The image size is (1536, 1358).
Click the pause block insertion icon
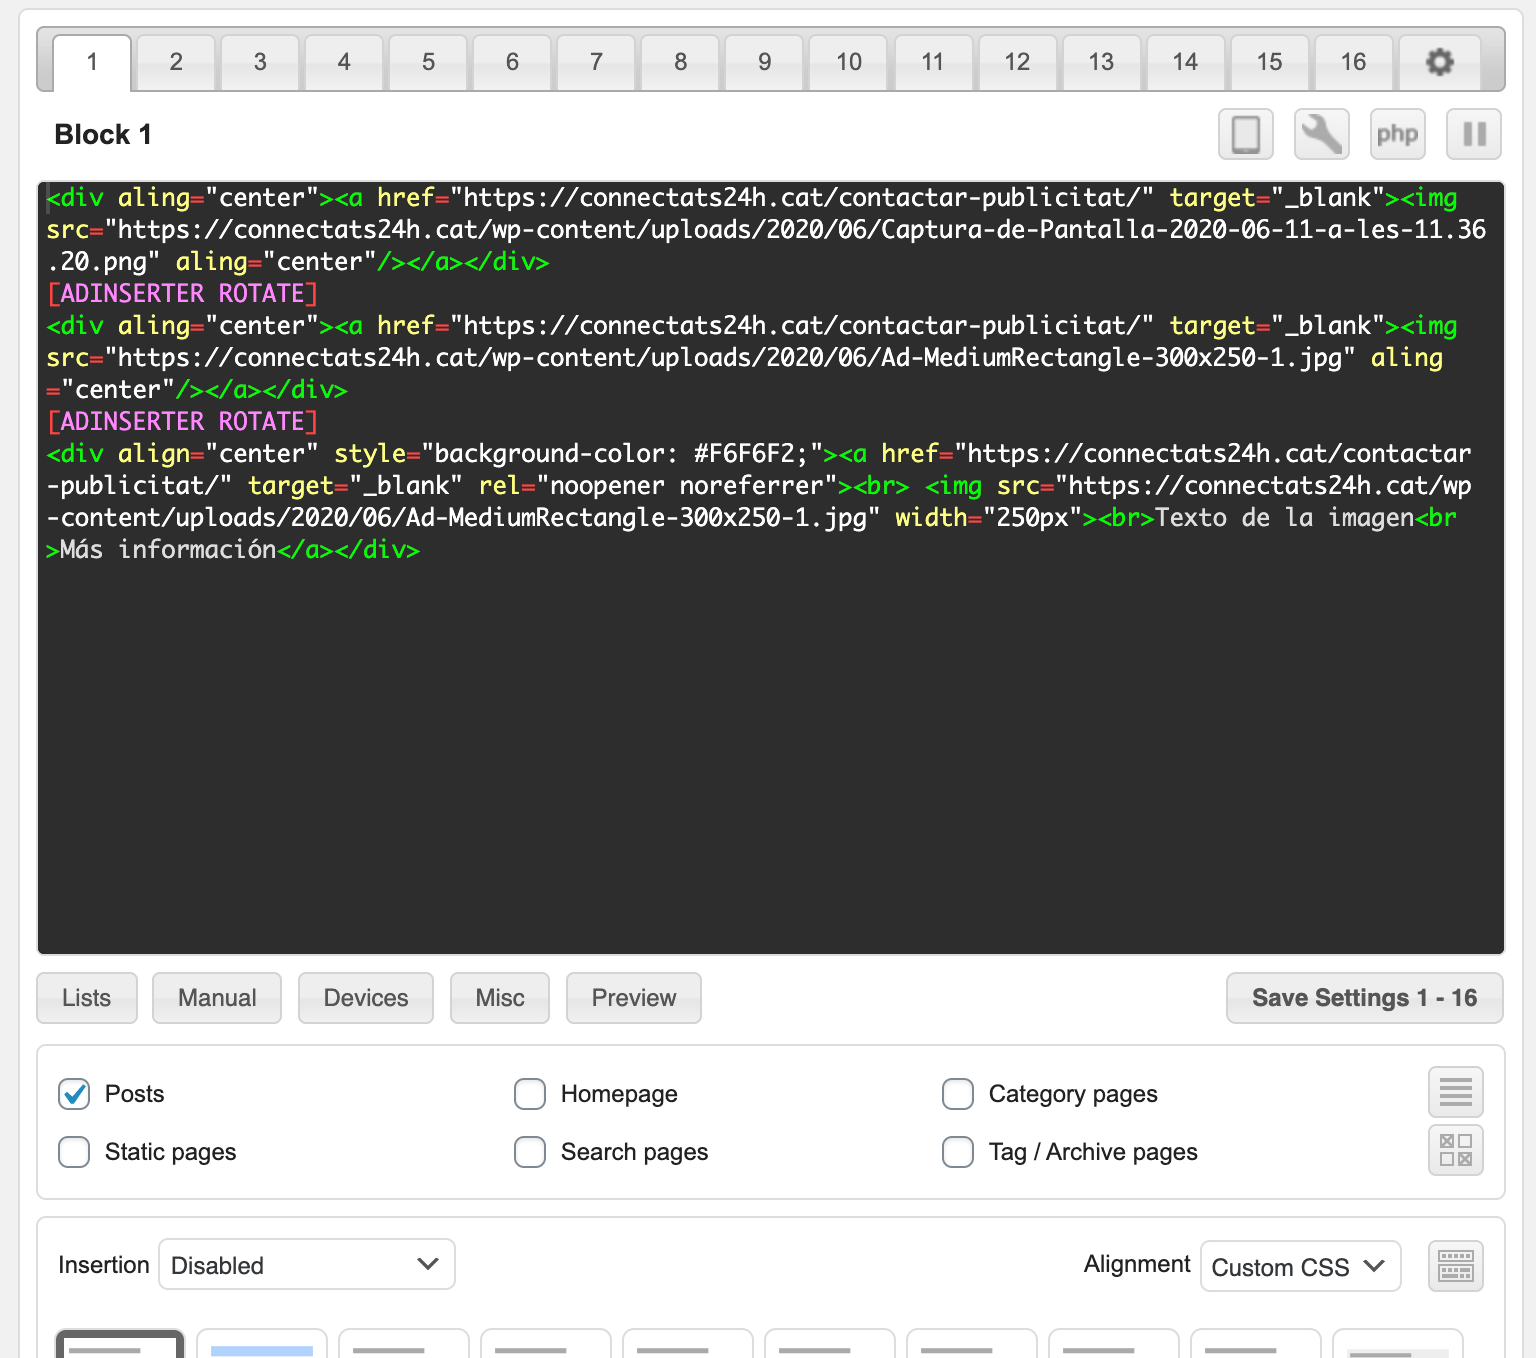tap(1474, 134)
